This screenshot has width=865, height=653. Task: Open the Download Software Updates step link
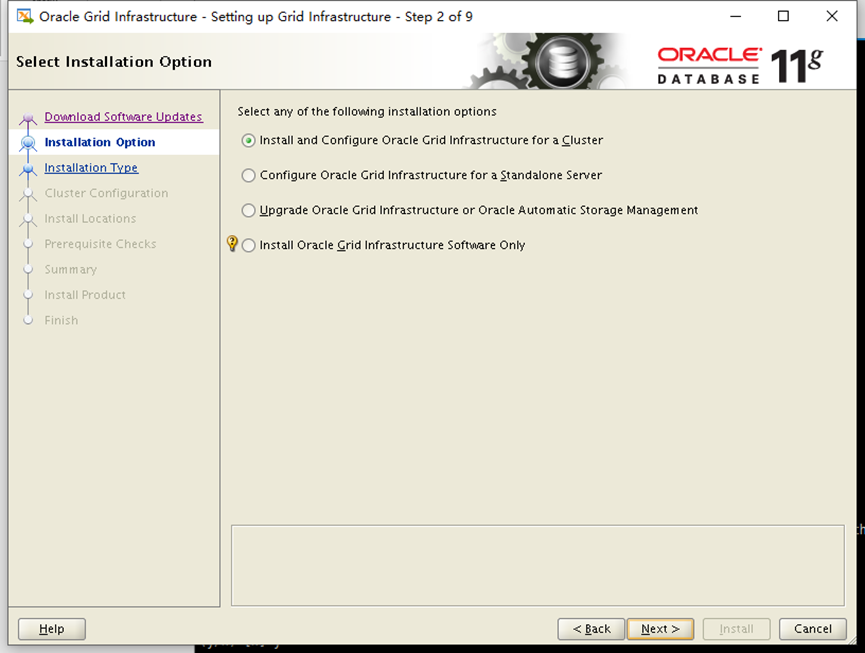point(123,117)
